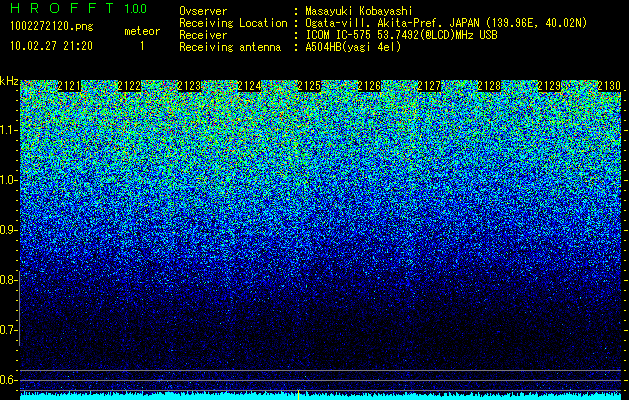The image size is (629, 400).
Task: Click the Ovserver field label
Action: [x=203, y=11]
